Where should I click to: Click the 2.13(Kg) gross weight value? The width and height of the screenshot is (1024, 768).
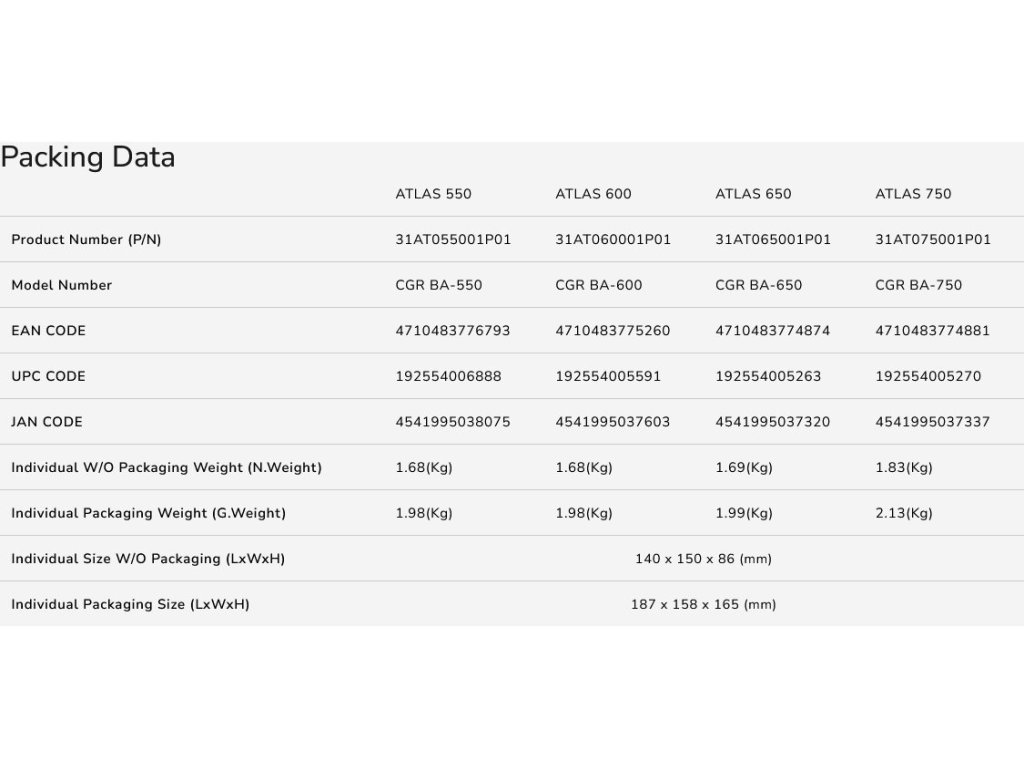point(904,513)
